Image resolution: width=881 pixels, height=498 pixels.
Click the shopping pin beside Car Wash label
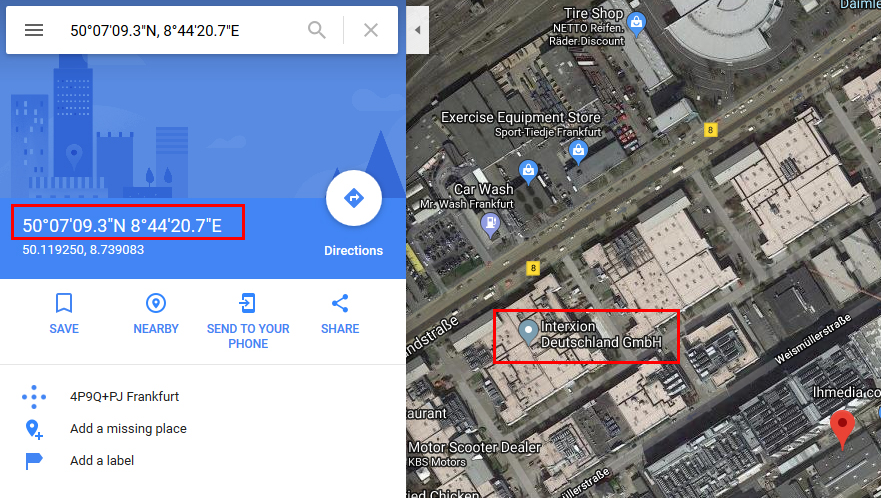click(528, 171)
